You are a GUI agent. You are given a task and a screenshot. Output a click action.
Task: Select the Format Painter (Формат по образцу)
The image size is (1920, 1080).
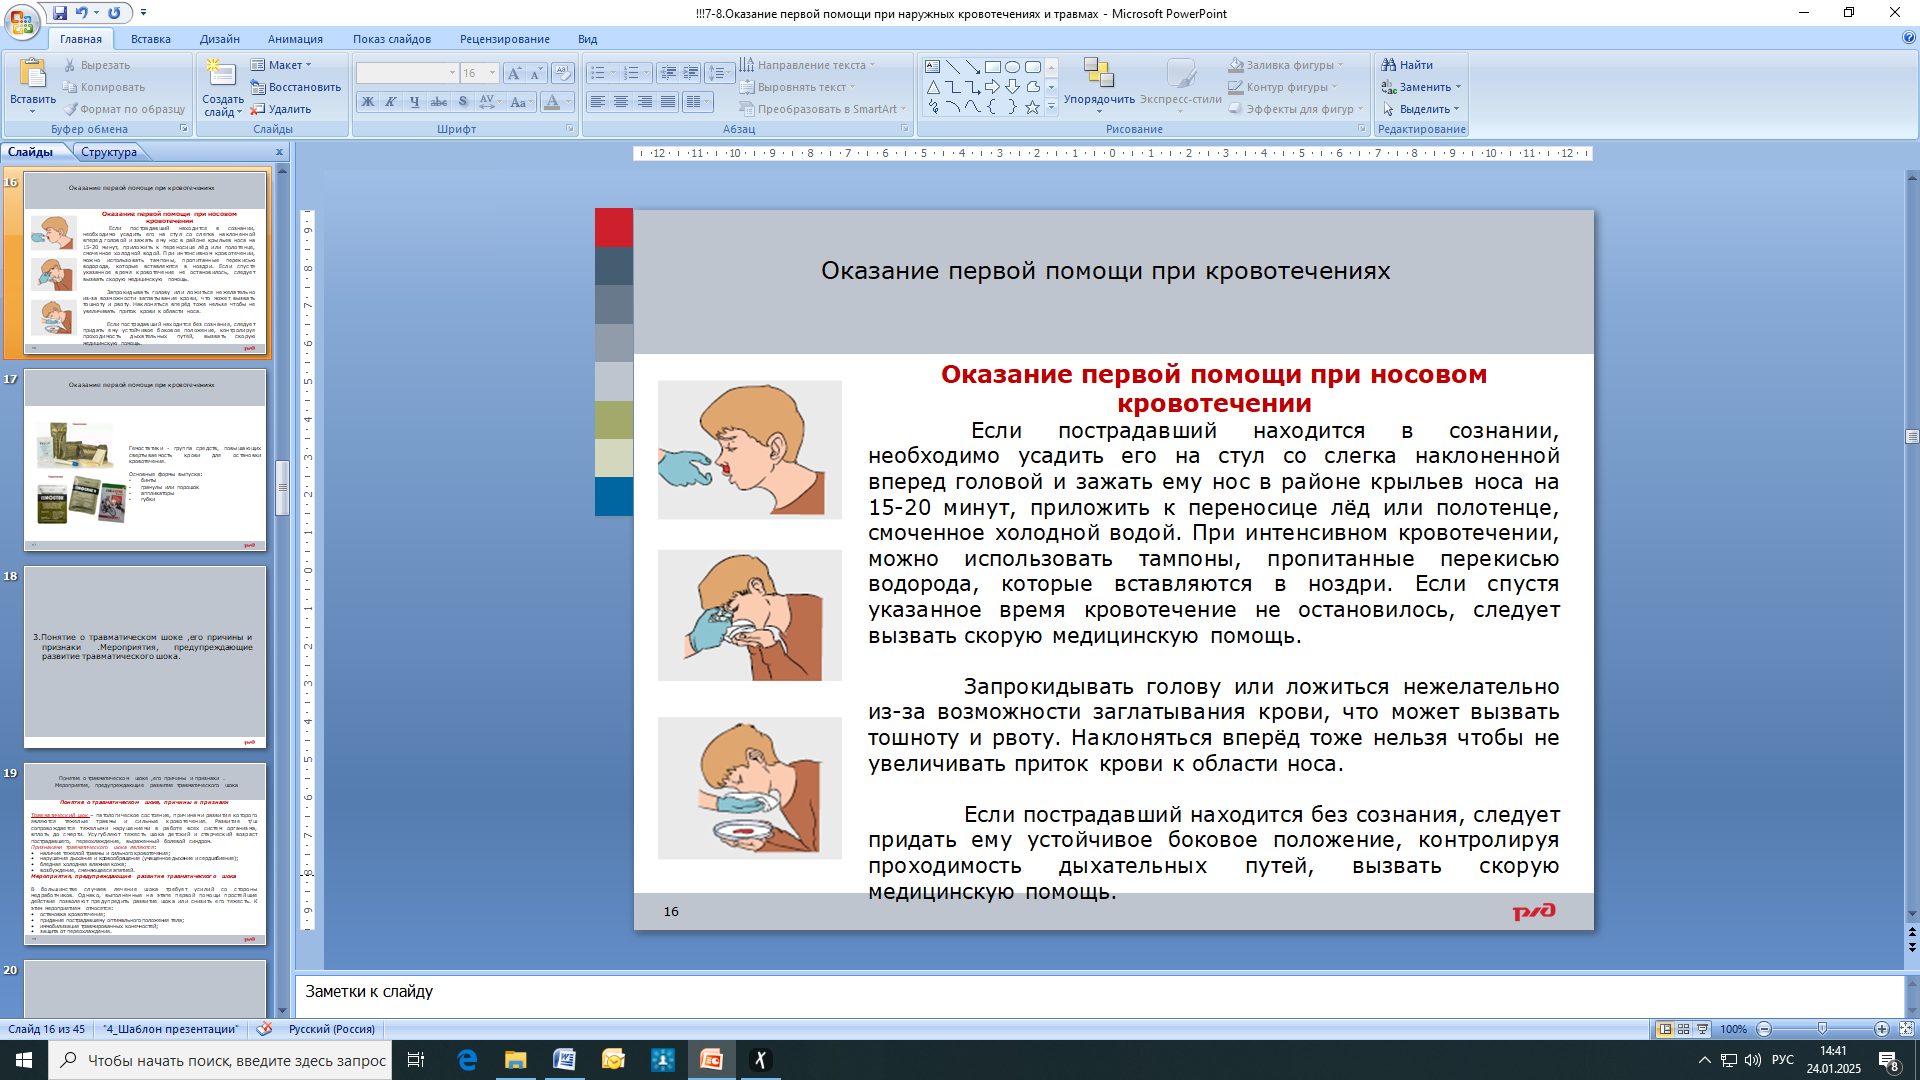pos(124,109)
